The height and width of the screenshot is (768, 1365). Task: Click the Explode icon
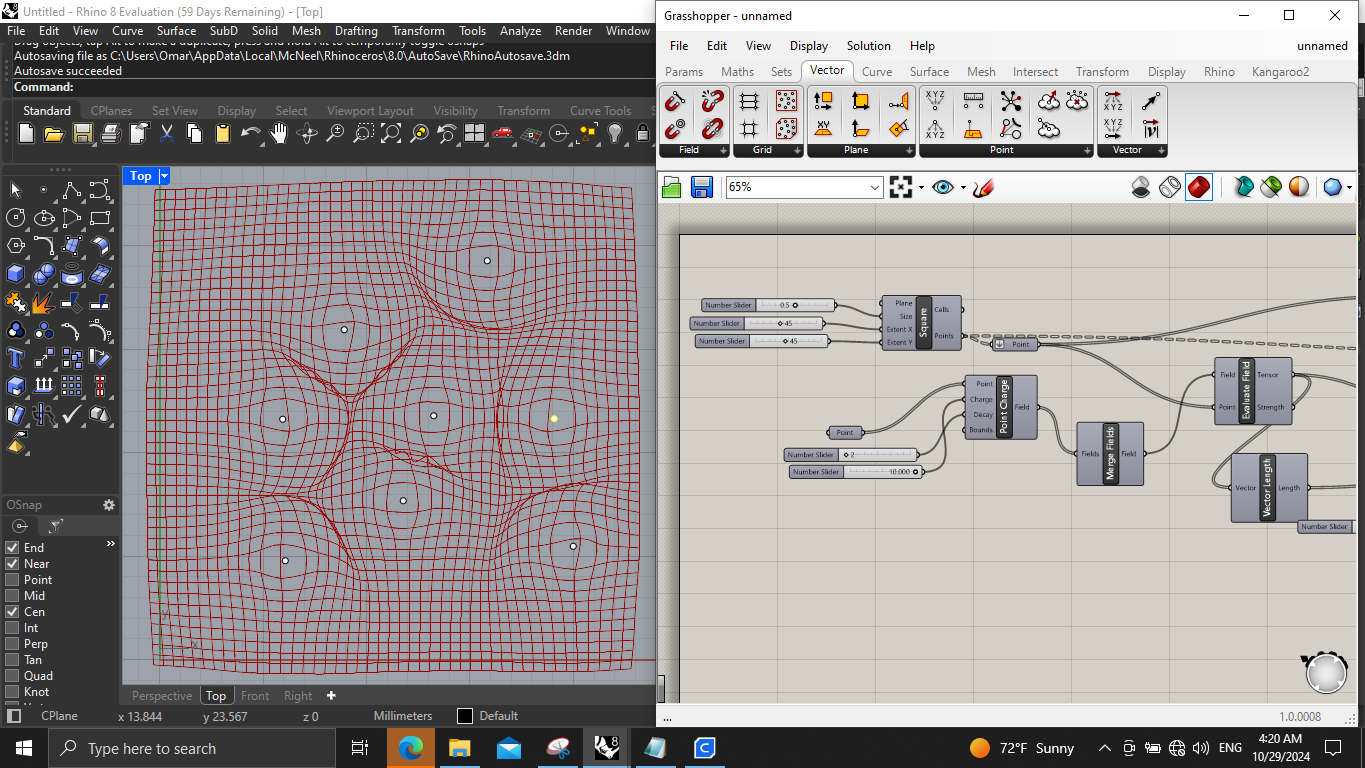[x=43, y=301]
